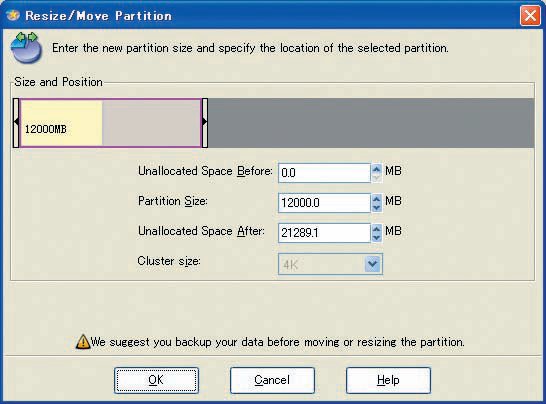Click the Unallocated Space Before input field
This screenshot has height=404, width=546.
[x=324, y=173]
